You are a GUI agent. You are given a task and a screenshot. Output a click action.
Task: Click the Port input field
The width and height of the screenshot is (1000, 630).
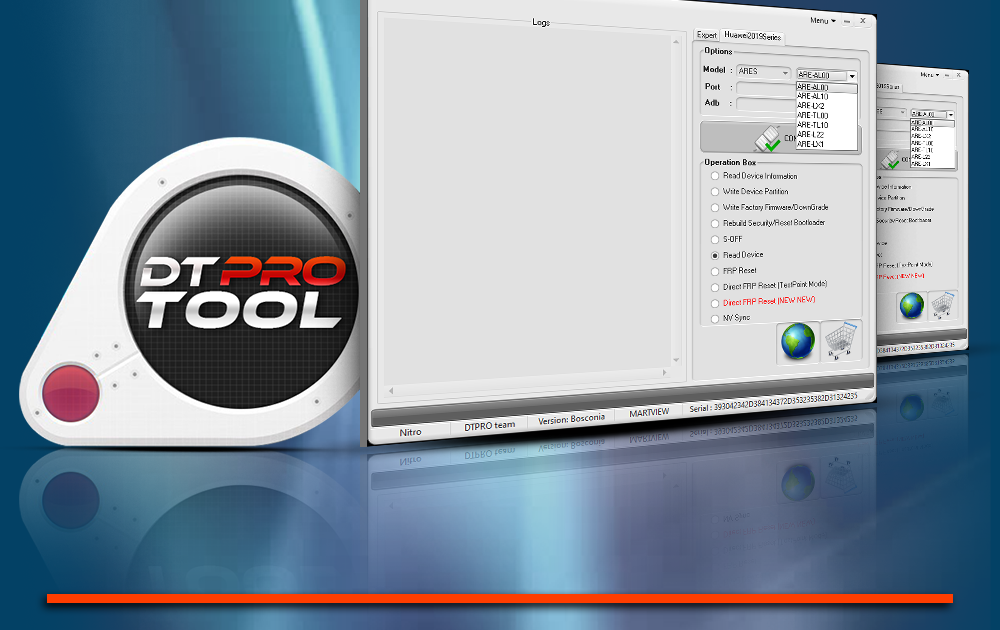tap(766, 88)
